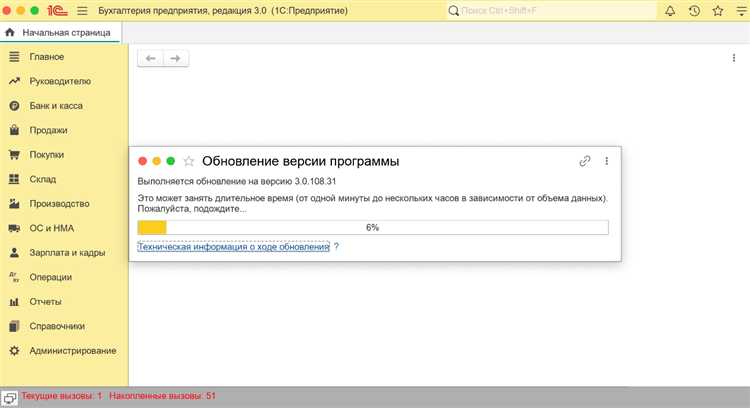Image resolution: width=750 pixels, height=408 pixels.
Task: Click the Зарплата и кадры person icon
Action: pyautogui.click(x=14, y=252)
